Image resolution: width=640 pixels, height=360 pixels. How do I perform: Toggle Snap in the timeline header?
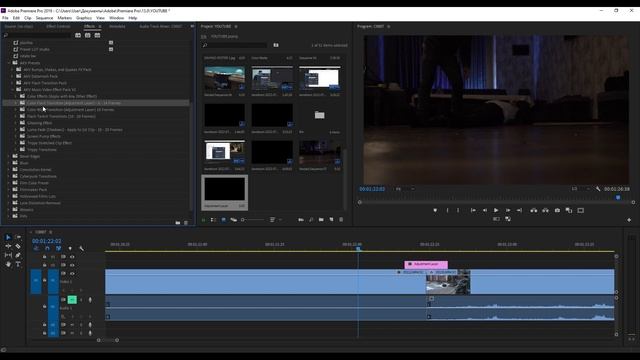click(x=47, y=248)
